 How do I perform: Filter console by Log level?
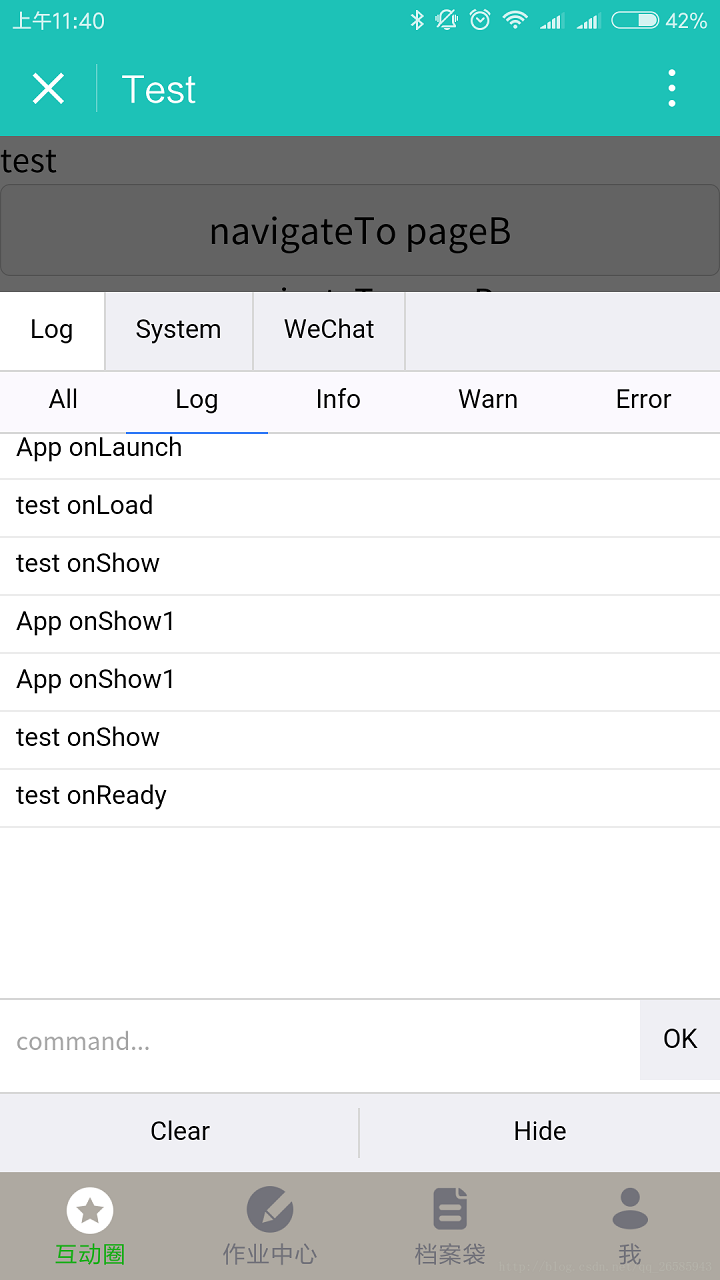pyautogui.click(x=197, y=400)
